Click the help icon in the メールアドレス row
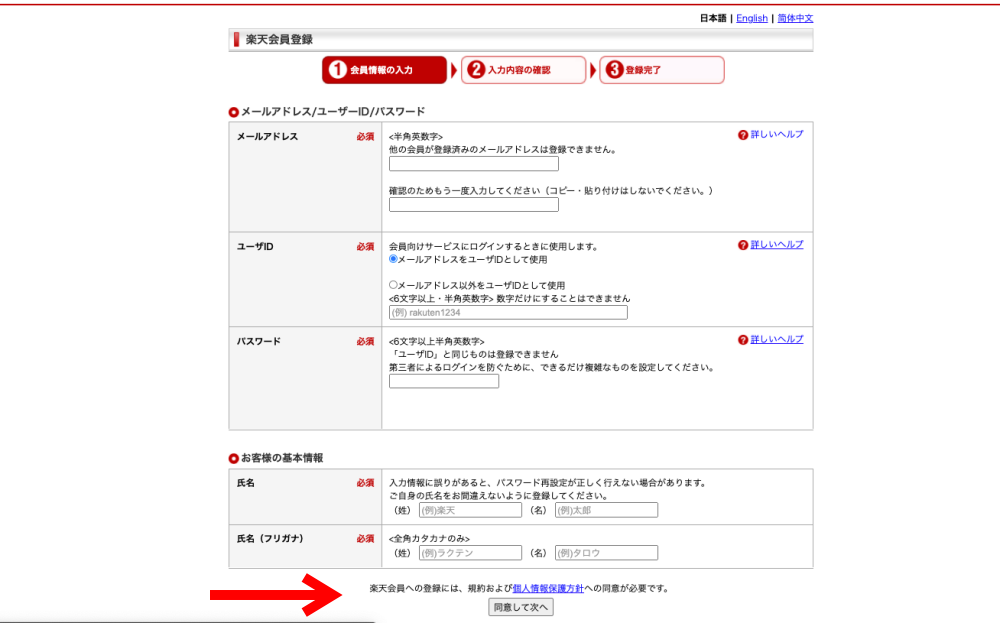This screenshot has width=1000, height=623. [742, 135]
